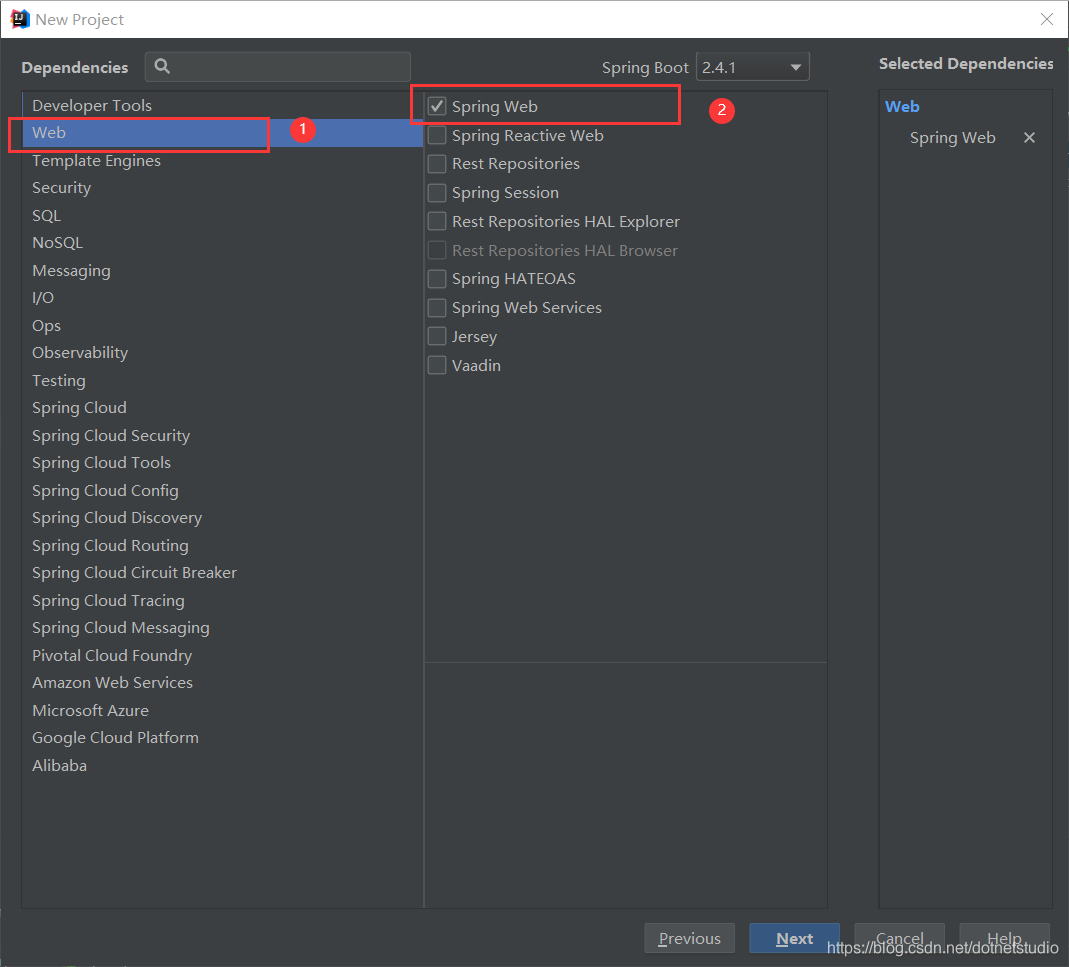Select Developer Tools category
Screen dimensions: 1069x967
click(222, 105)
